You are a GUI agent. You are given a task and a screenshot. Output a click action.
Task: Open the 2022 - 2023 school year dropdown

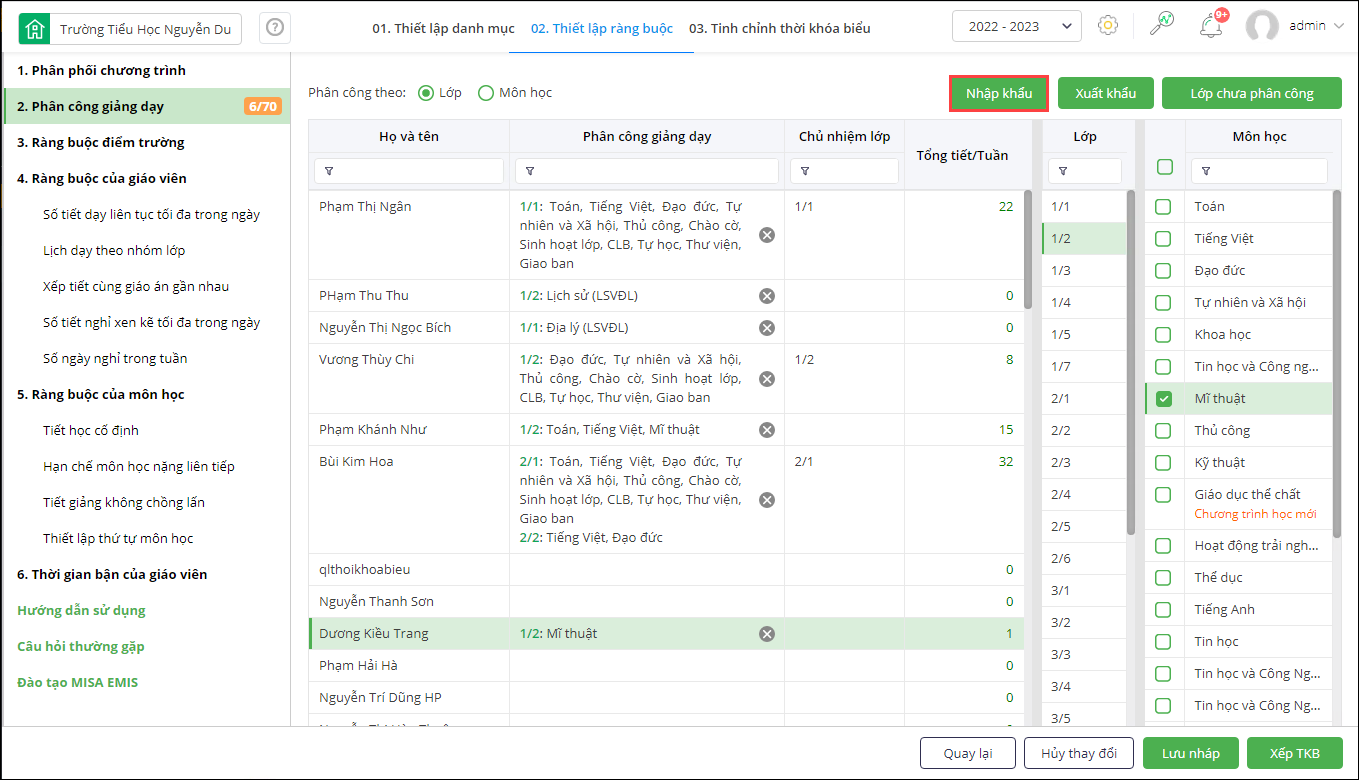(x=1016, y=27)
